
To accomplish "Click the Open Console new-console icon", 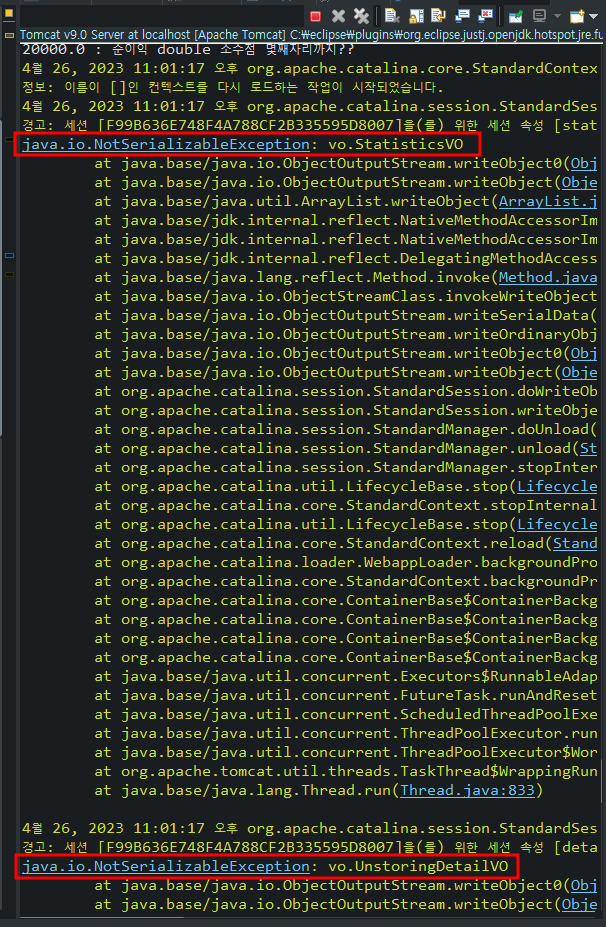I will (x=576, y=16).
